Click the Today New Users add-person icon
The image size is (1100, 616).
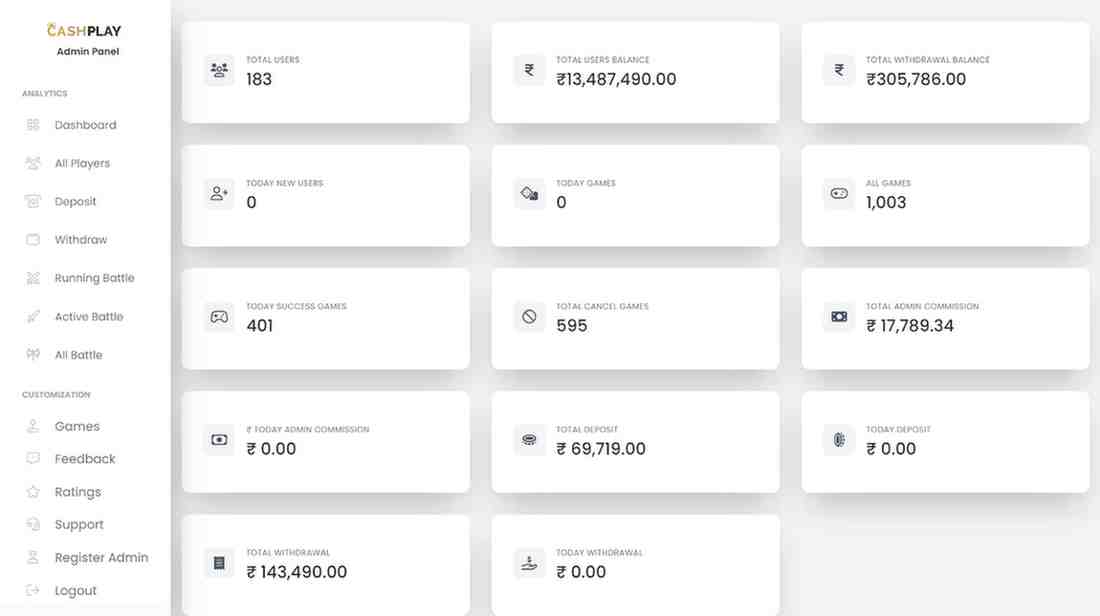[219, 194]
